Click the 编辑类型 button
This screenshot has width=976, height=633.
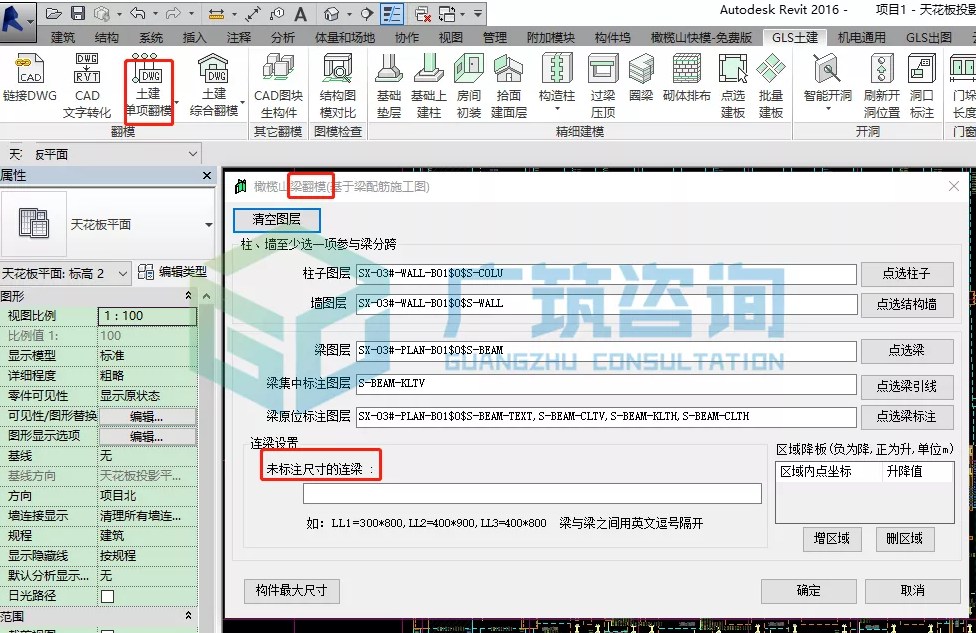[172, 273]
